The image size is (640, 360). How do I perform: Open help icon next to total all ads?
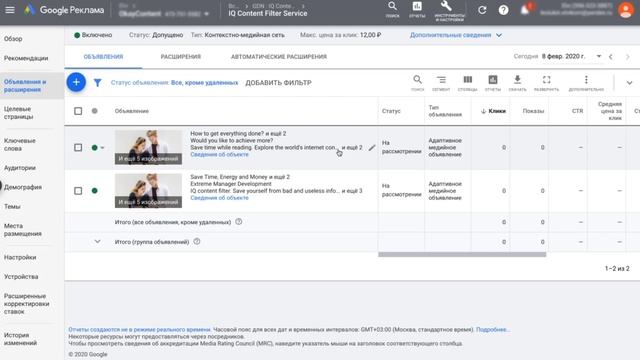[x=239, y=222]
